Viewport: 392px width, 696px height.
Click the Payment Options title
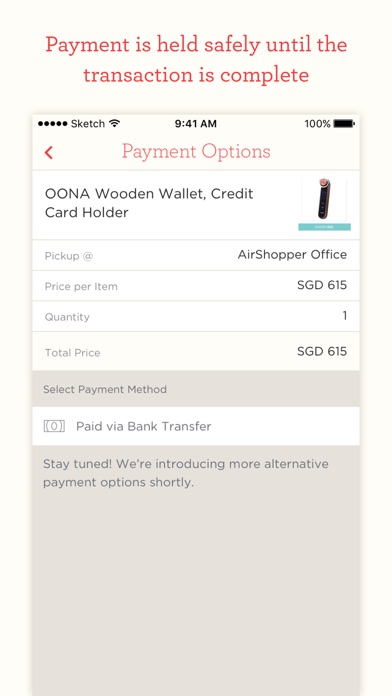point(196,152)
